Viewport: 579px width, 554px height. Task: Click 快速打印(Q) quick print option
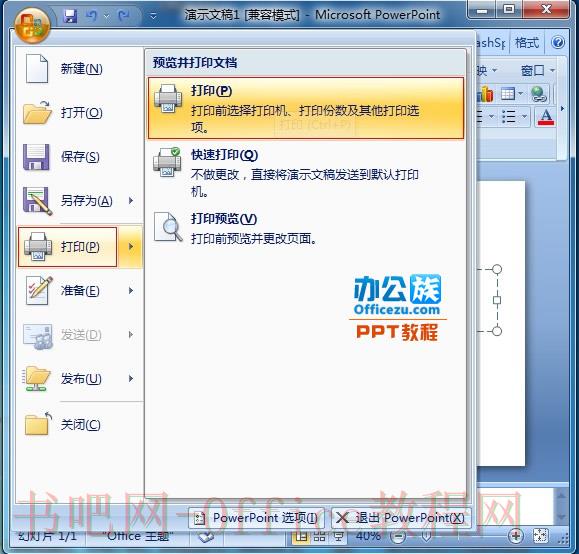click(306, 172)
